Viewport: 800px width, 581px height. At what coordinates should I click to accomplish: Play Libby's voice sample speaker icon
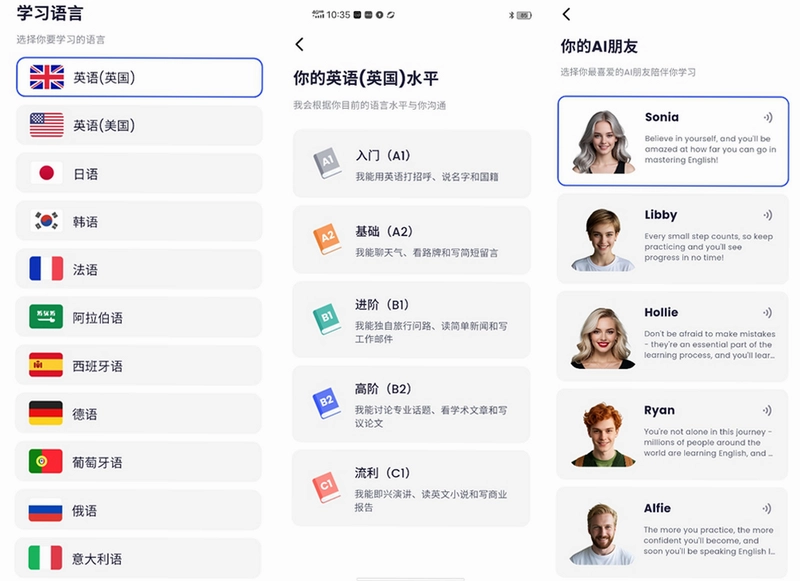(x=768, y=215)
